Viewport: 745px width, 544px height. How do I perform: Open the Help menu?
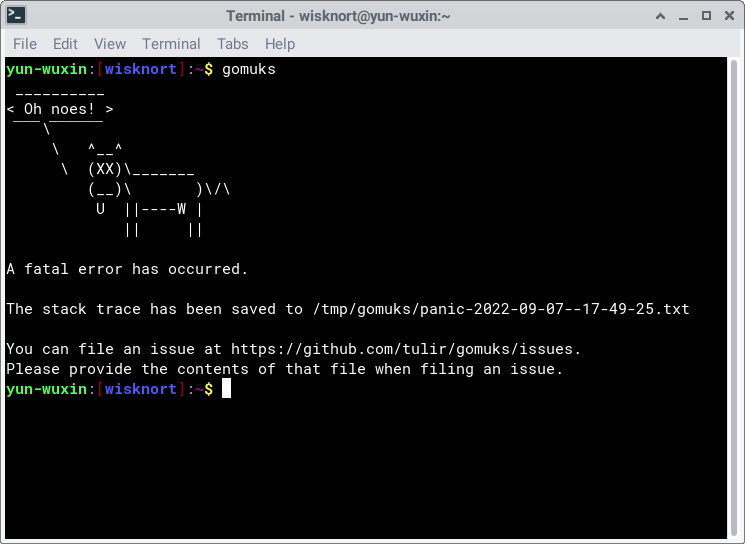click(280, 44)
